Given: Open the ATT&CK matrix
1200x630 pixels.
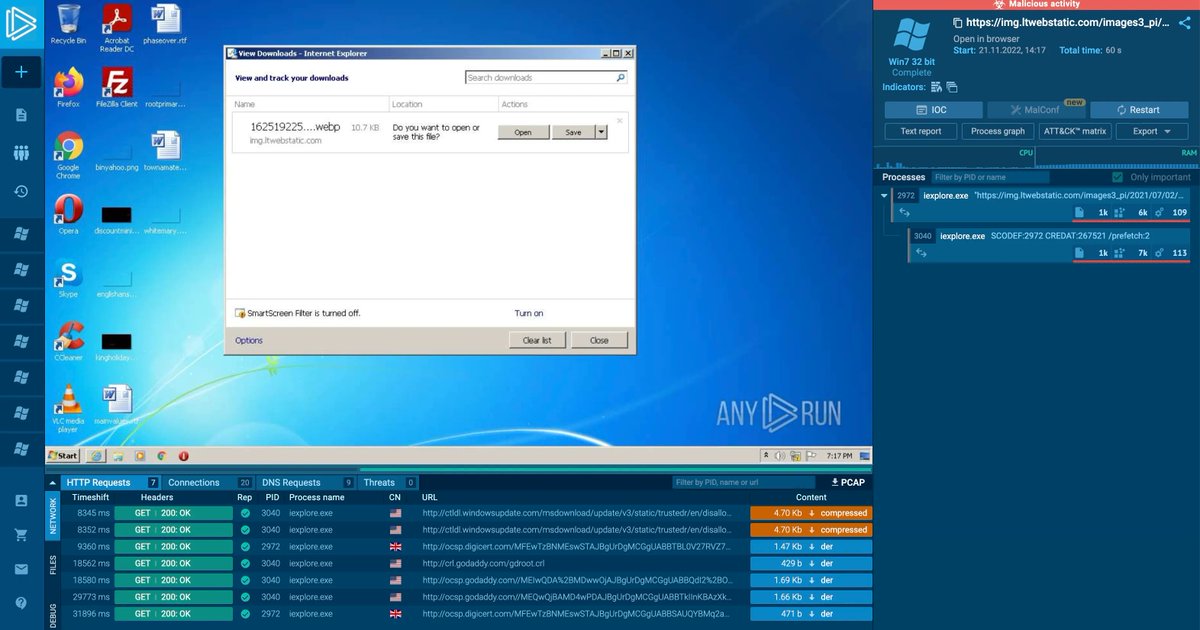Looking at the screenshot, I should pos(1076,131).
